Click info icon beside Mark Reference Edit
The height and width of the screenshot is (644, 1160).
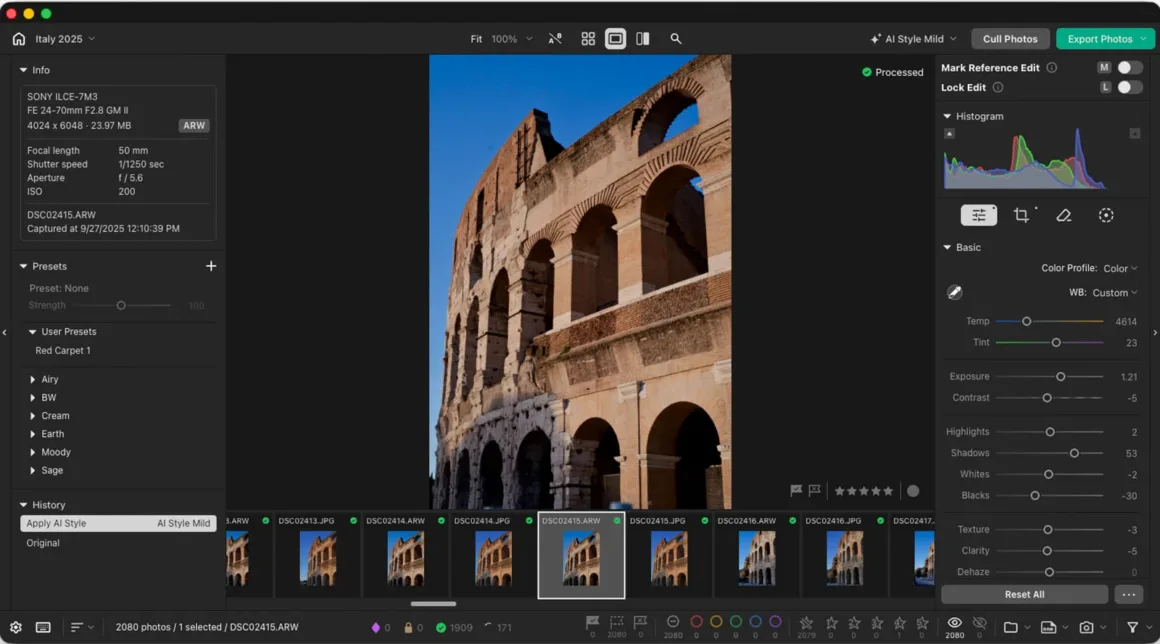coord(1051,67)
